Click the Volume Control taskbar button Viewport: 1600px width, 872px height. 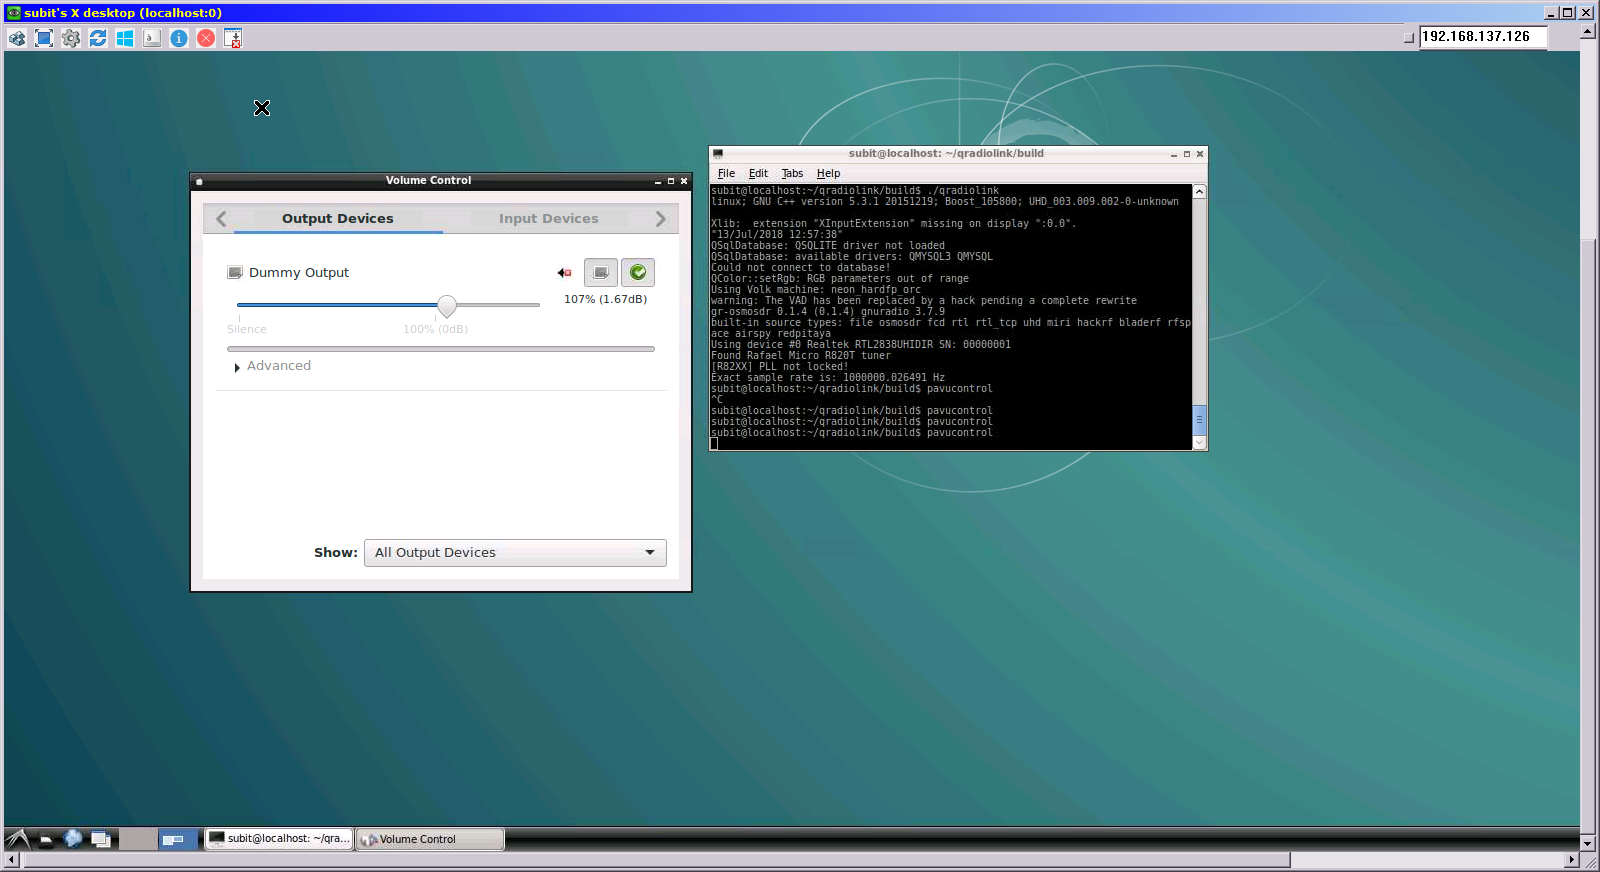[430, 839]
